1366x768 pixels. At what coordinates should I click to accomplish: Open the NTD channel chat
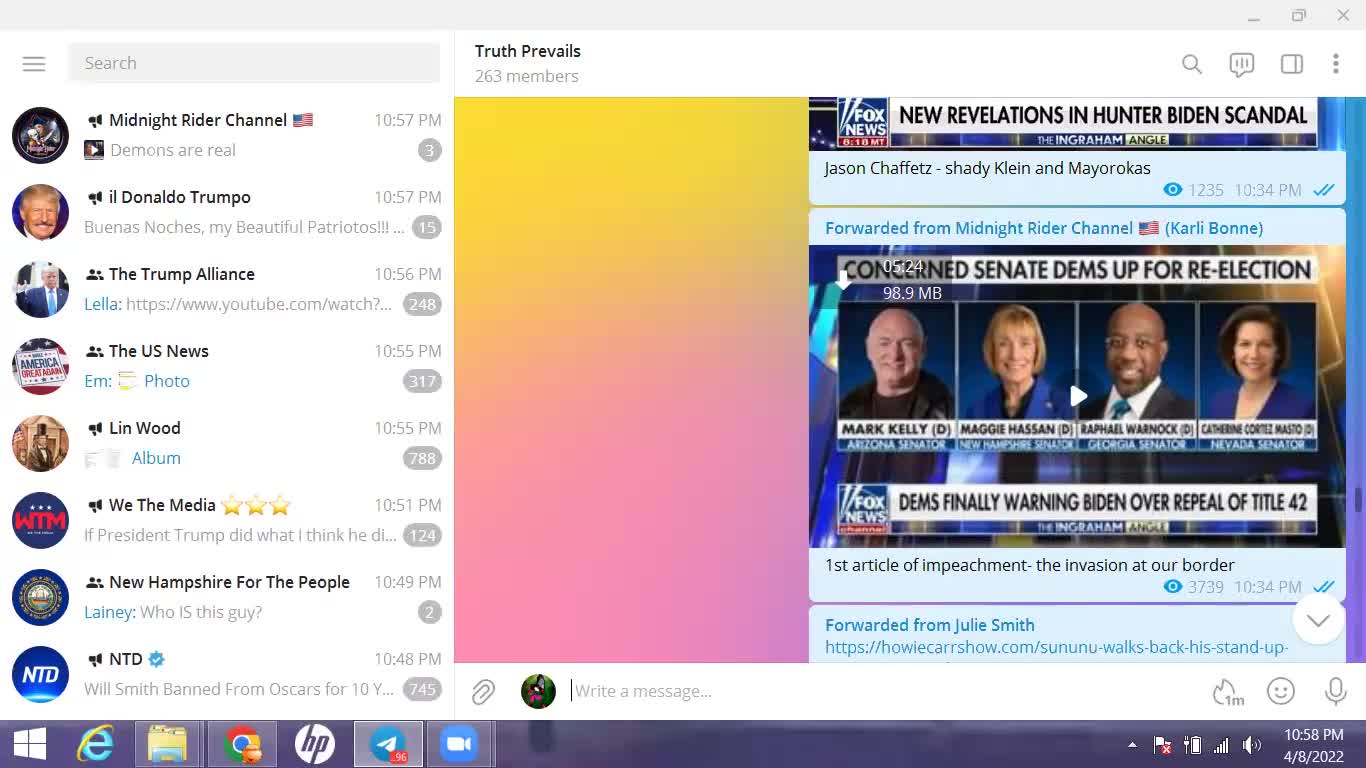pos(227,674)
